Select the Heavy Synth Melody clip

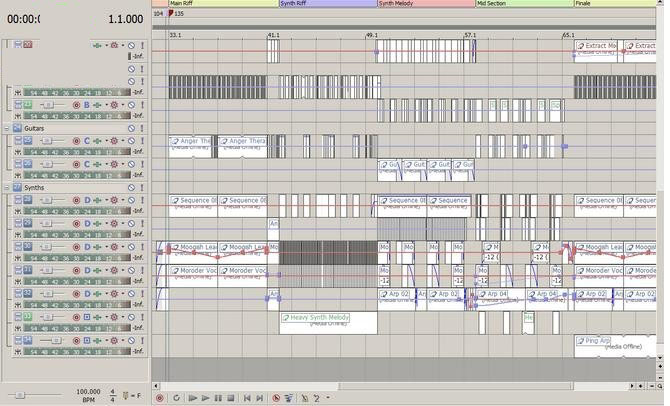pyautogui.click(x=328, y=323)
